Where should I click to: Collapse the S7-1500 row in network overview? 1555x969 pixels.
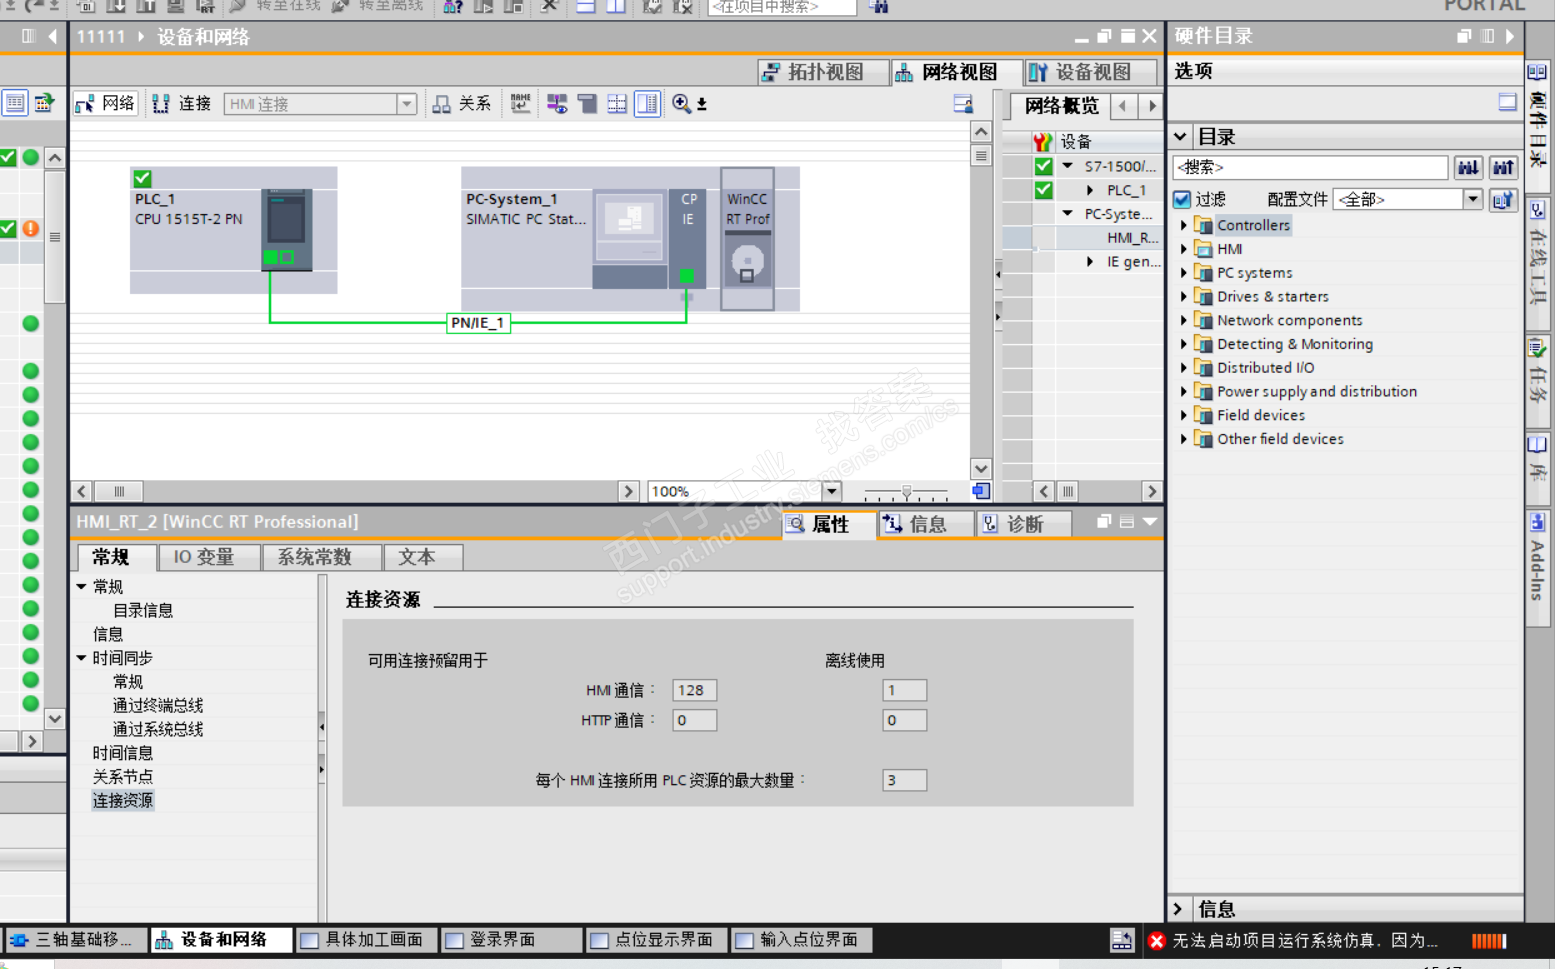tap(1068, 166)
